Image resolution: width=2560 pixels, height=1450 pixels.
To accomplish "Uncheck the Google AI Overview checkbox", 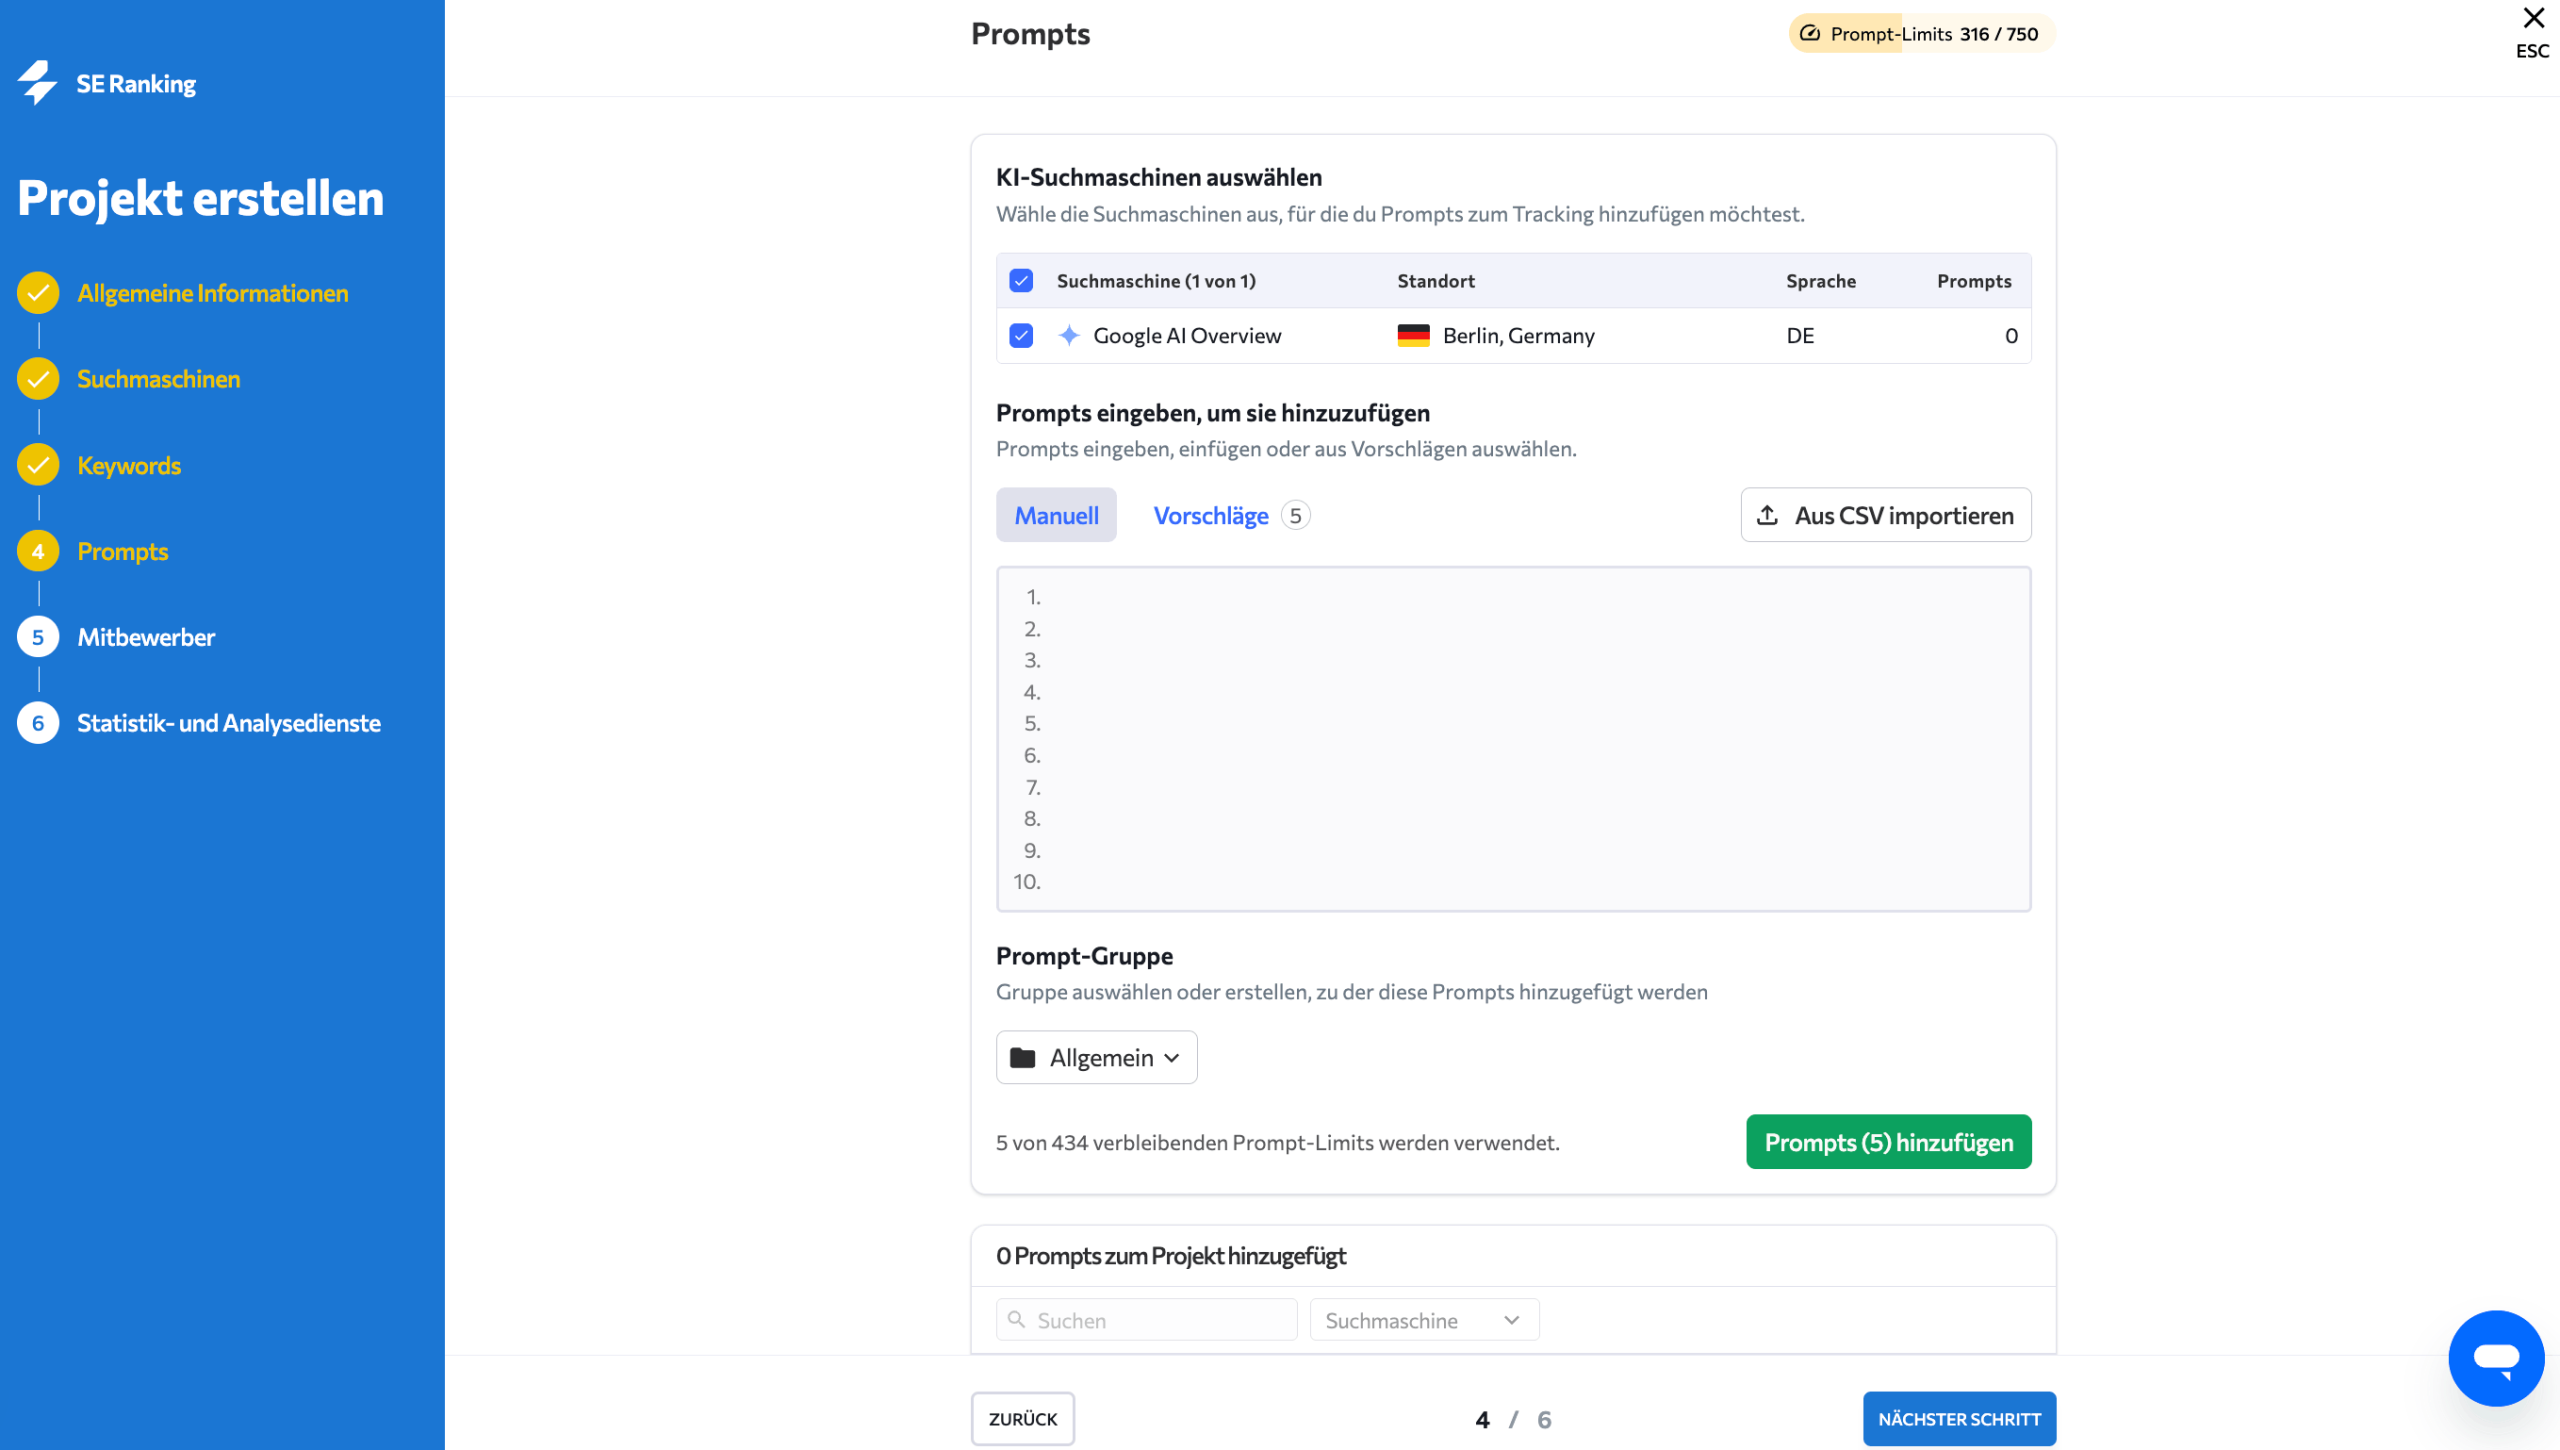I will 1021,336.
